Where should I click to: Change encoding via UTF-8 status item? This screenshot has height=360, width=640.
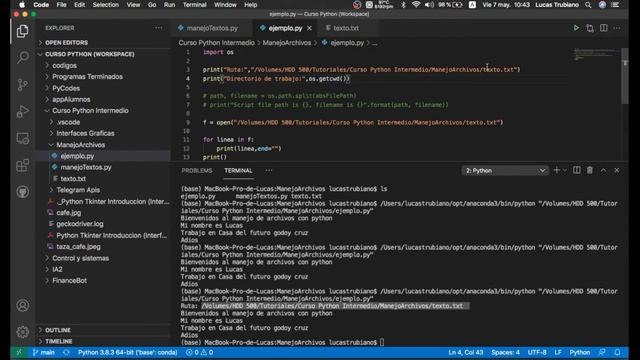[x=537, y=352]
